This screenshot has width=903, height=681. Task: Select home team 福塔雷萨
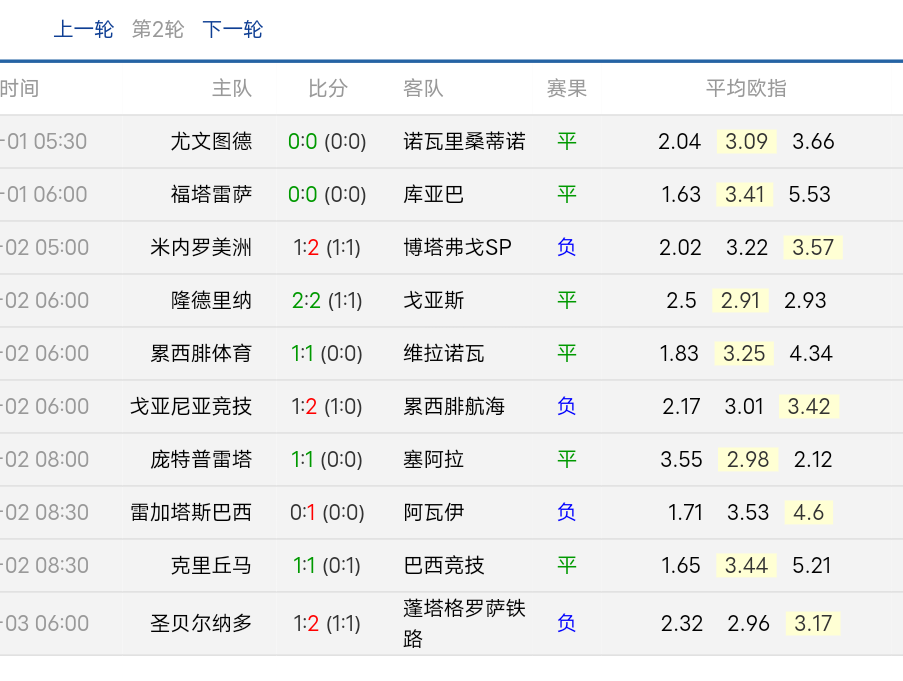coord(211,194)
